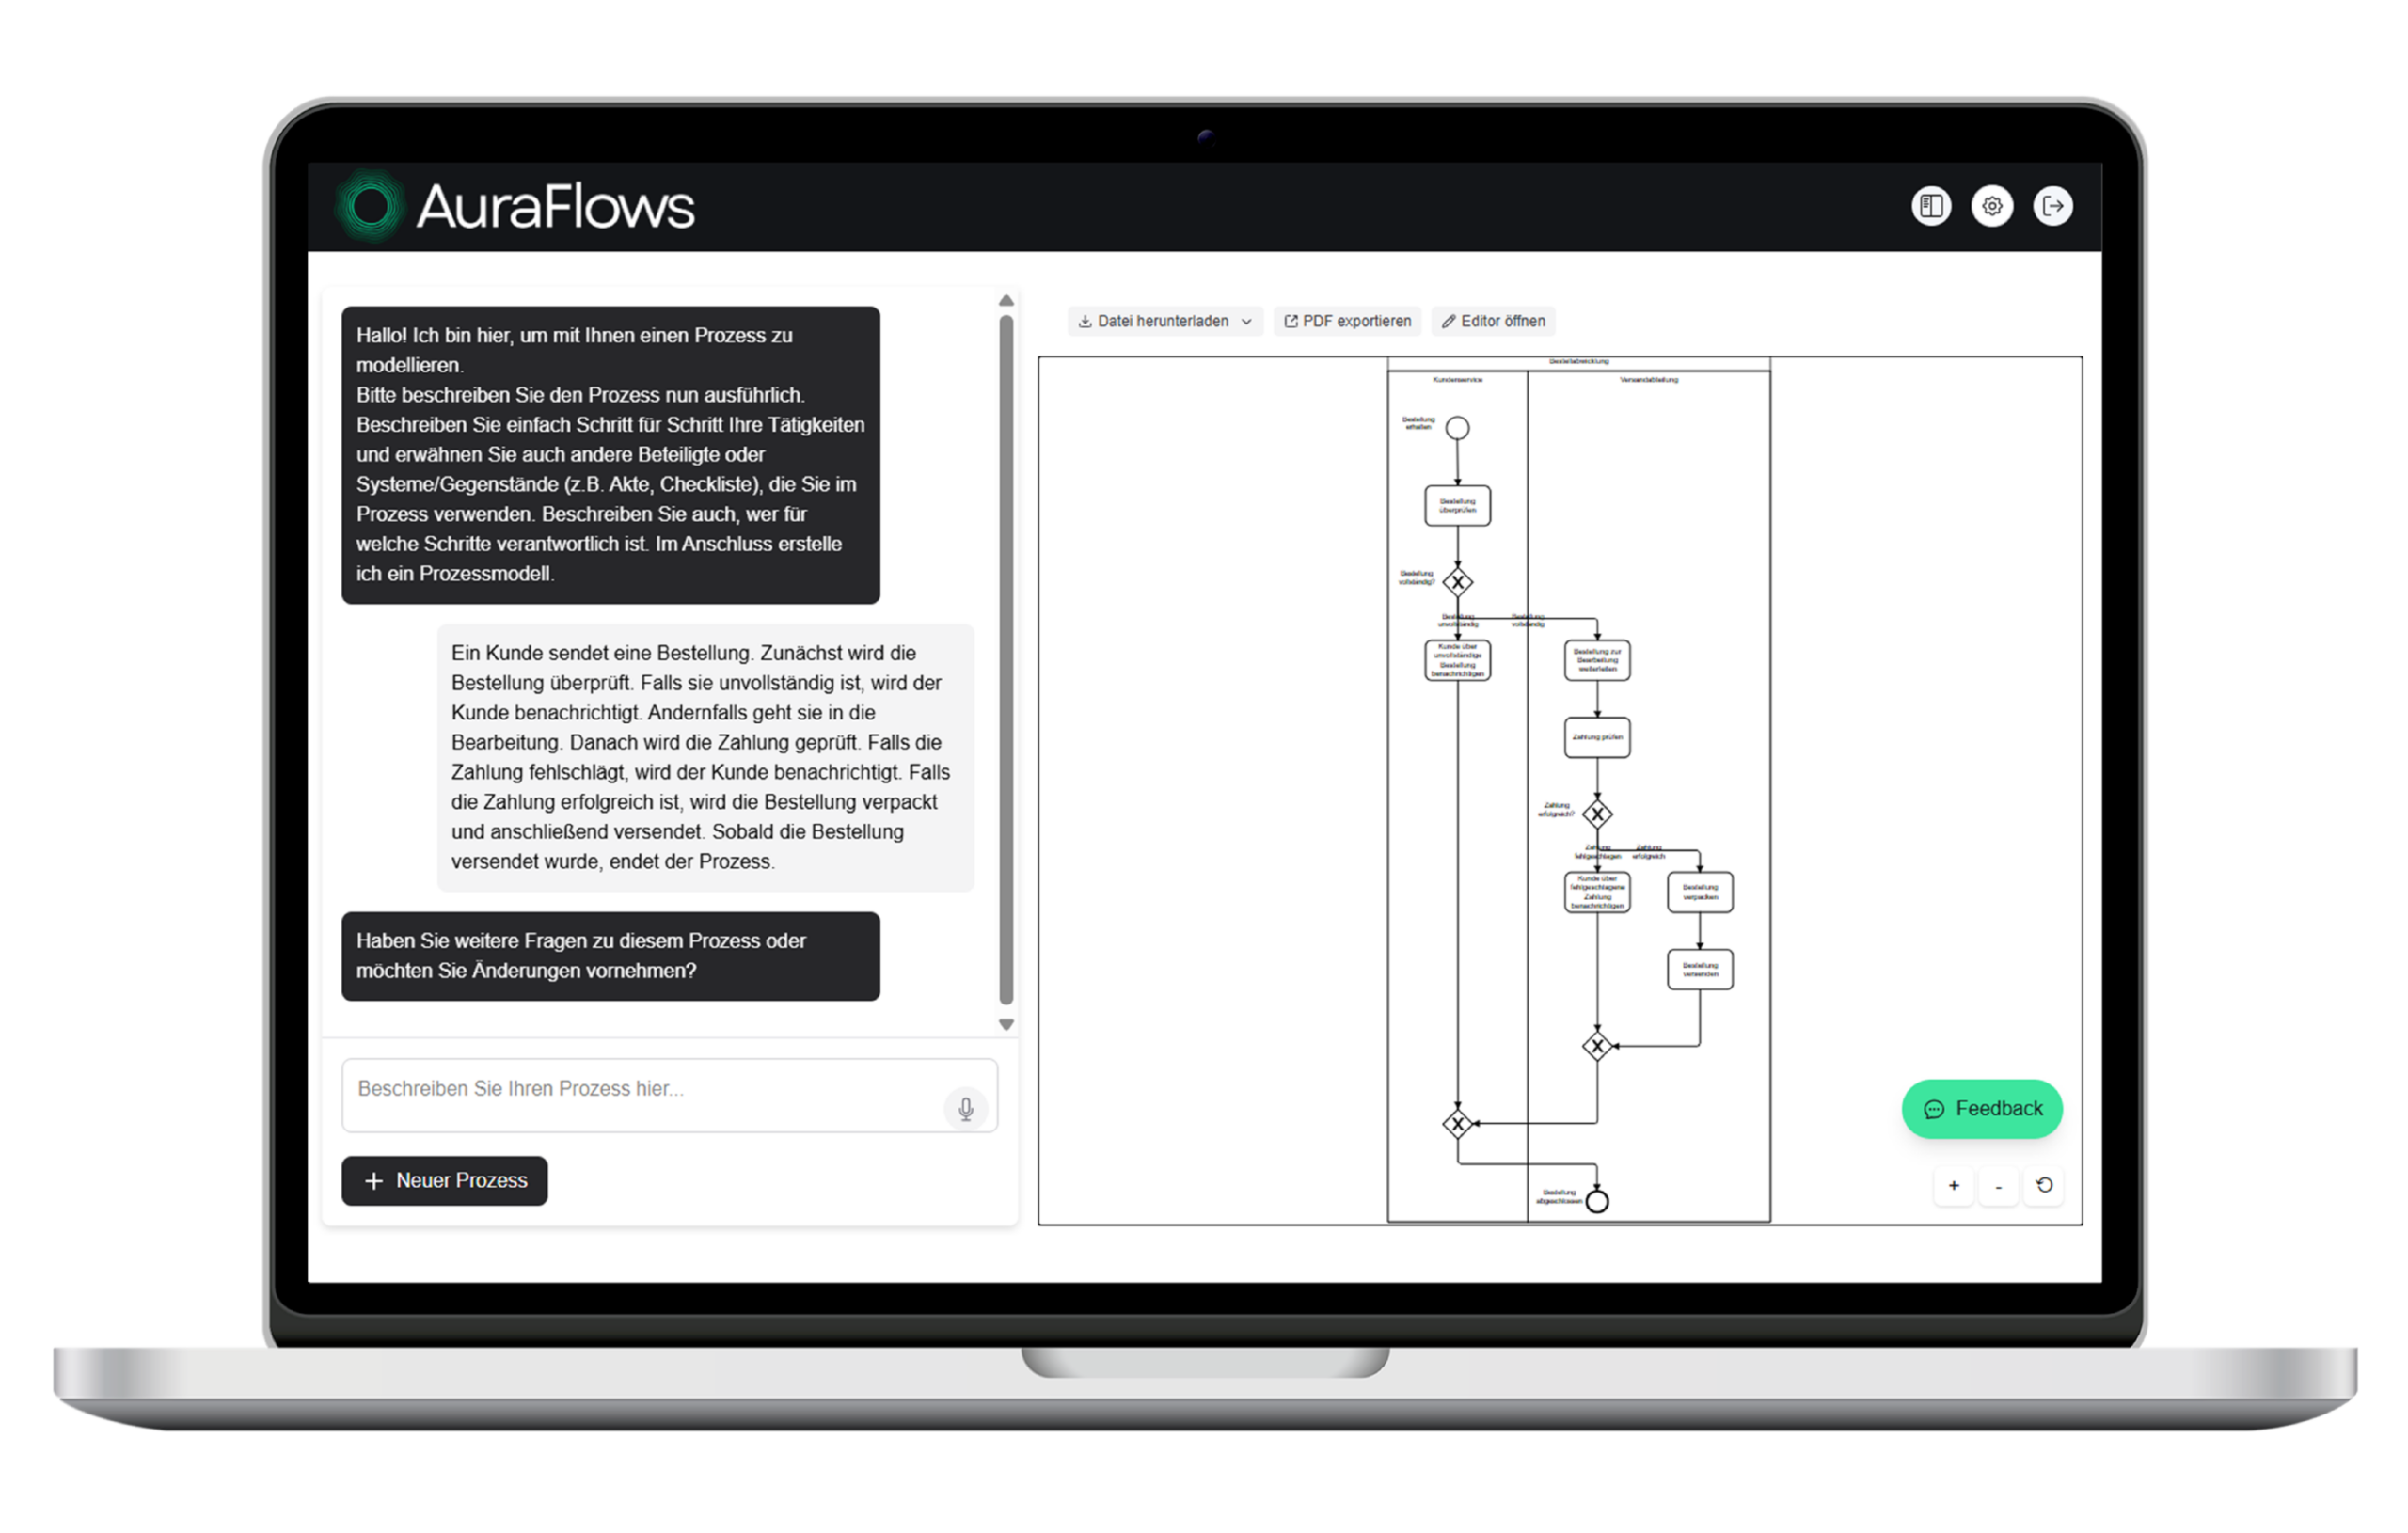Click chat scroll-up arrow

tap(1006, 301)
